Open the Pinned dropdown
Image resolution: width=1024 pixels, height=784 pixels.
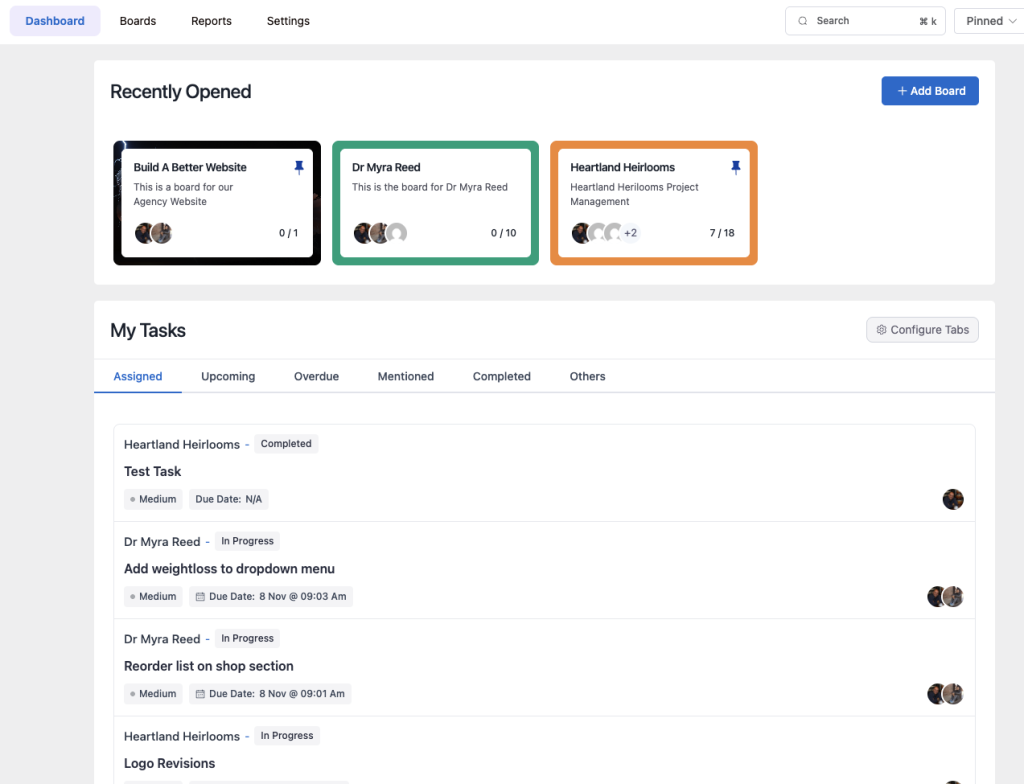pyautogui.click(x=990, y=21)
